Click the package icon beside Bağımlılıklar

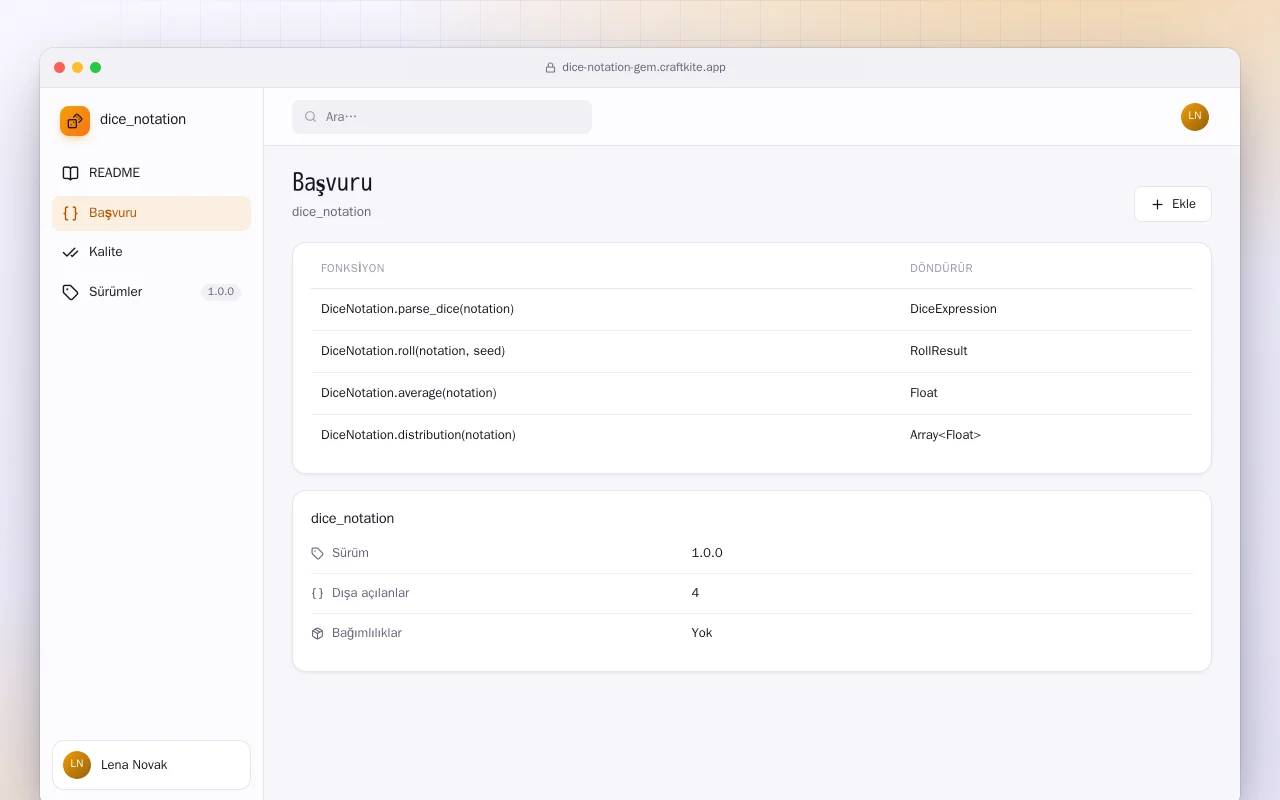[318, 633]
